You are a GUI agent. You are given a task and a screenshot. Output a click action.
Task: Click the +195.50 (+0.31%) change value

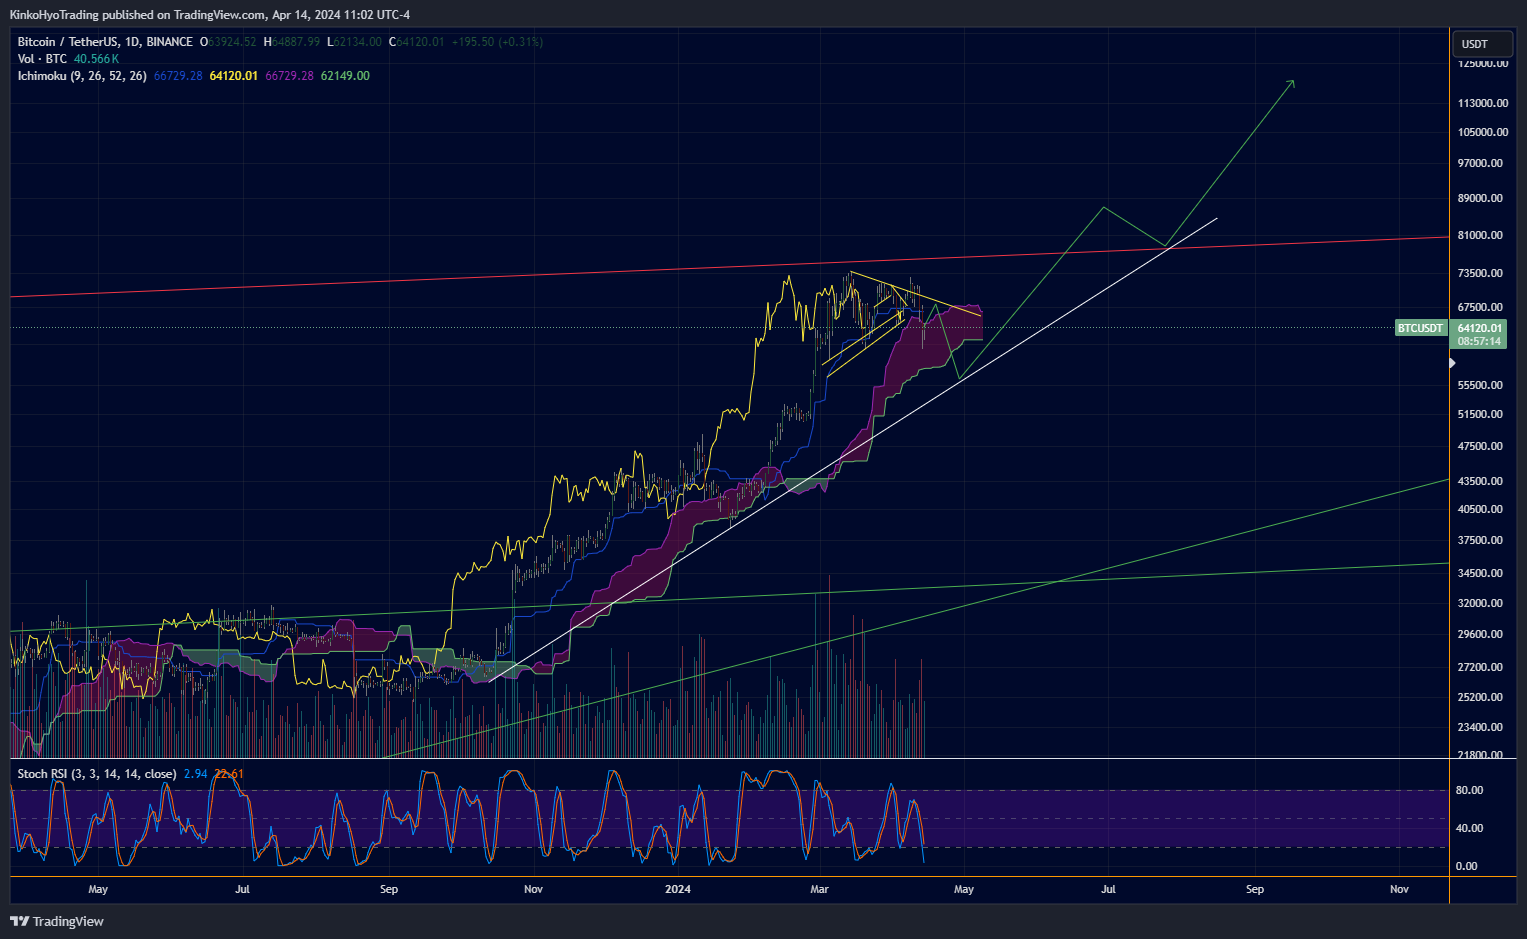497,42
